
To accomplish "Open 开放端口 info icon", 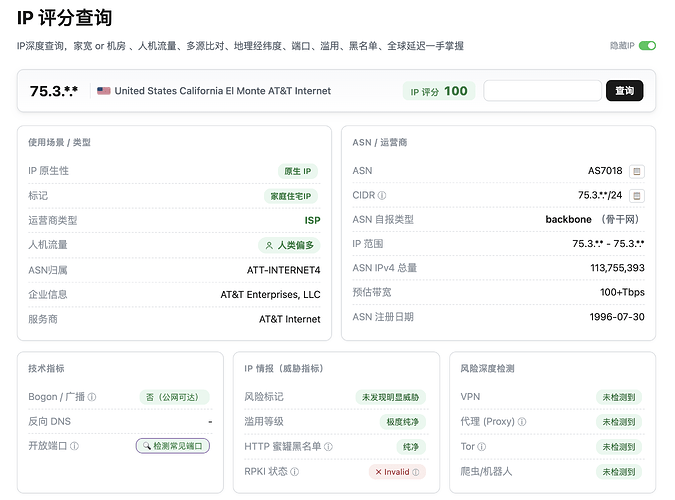I will click(74, 446).
